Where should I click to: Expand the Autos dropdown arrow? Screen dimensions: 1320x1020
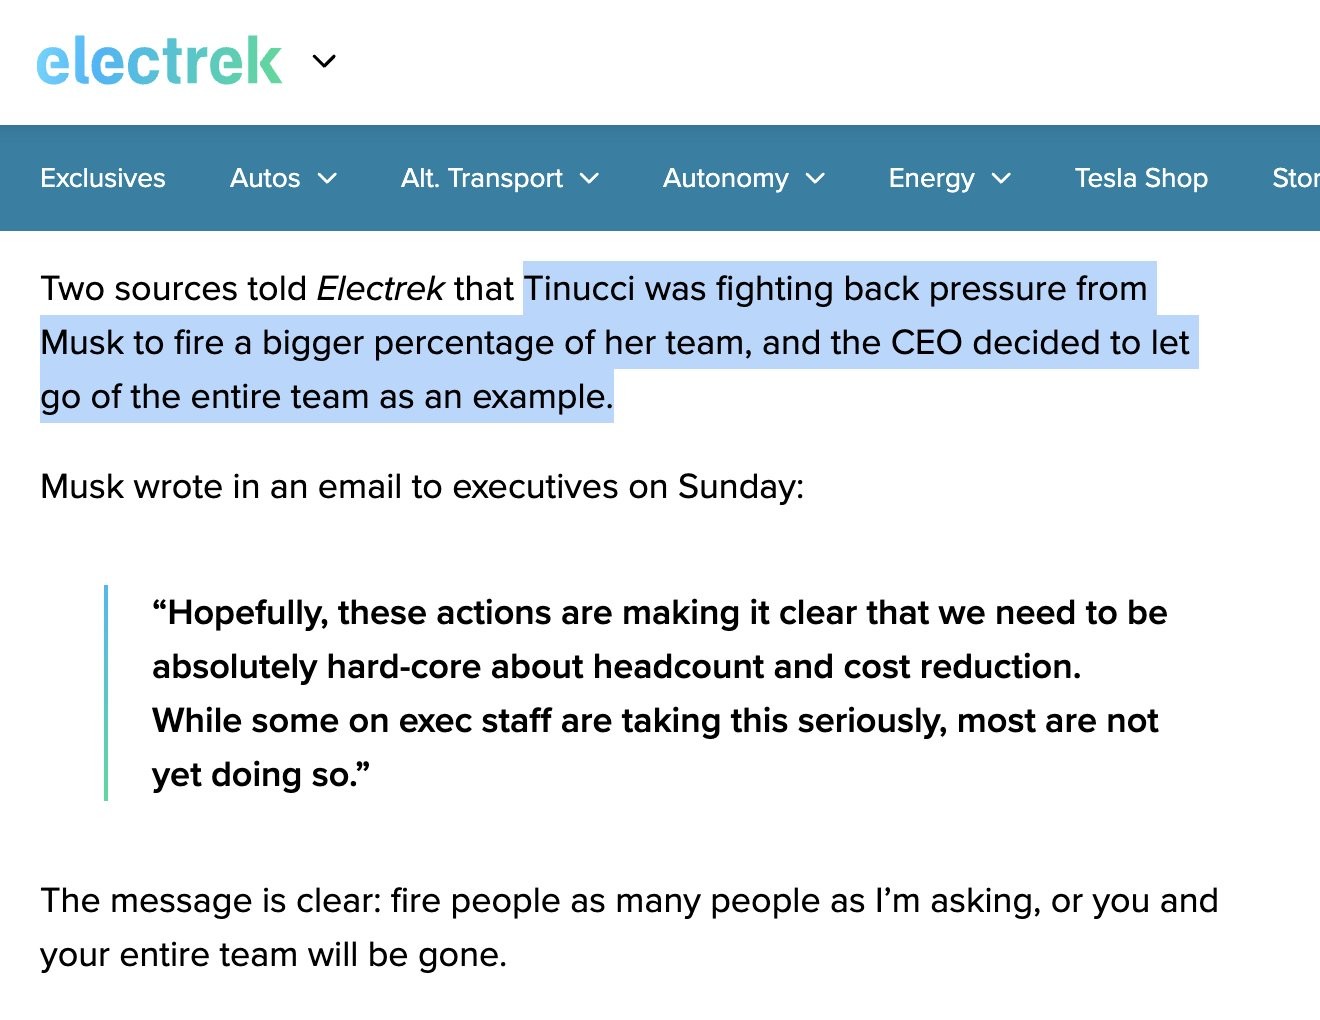point(328,179)
